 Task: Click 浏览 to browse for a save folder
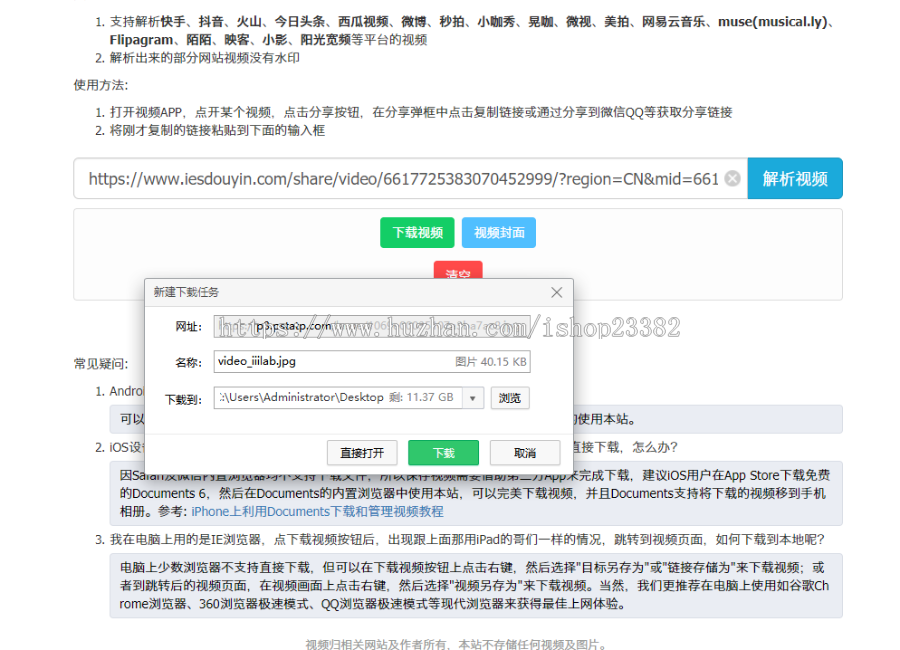pos(510,397)
